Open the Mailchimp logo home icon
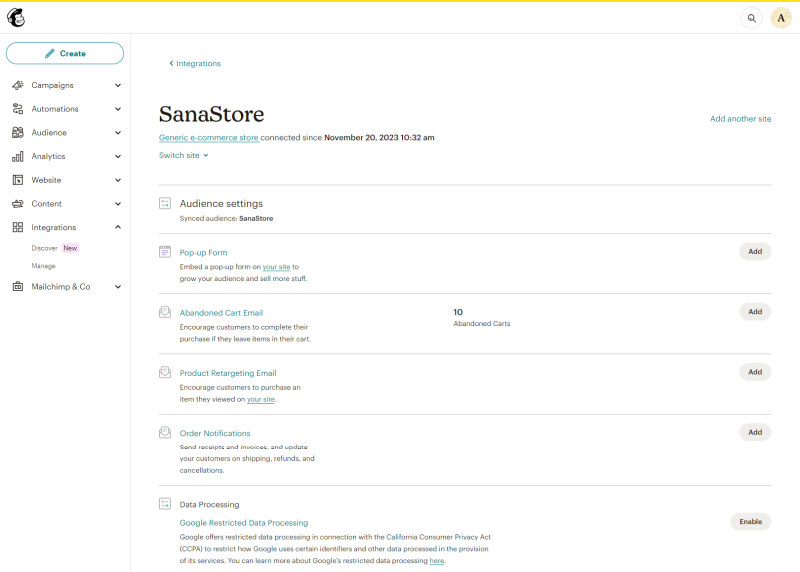This screenshot has height=572, width=800. (16, 17)
